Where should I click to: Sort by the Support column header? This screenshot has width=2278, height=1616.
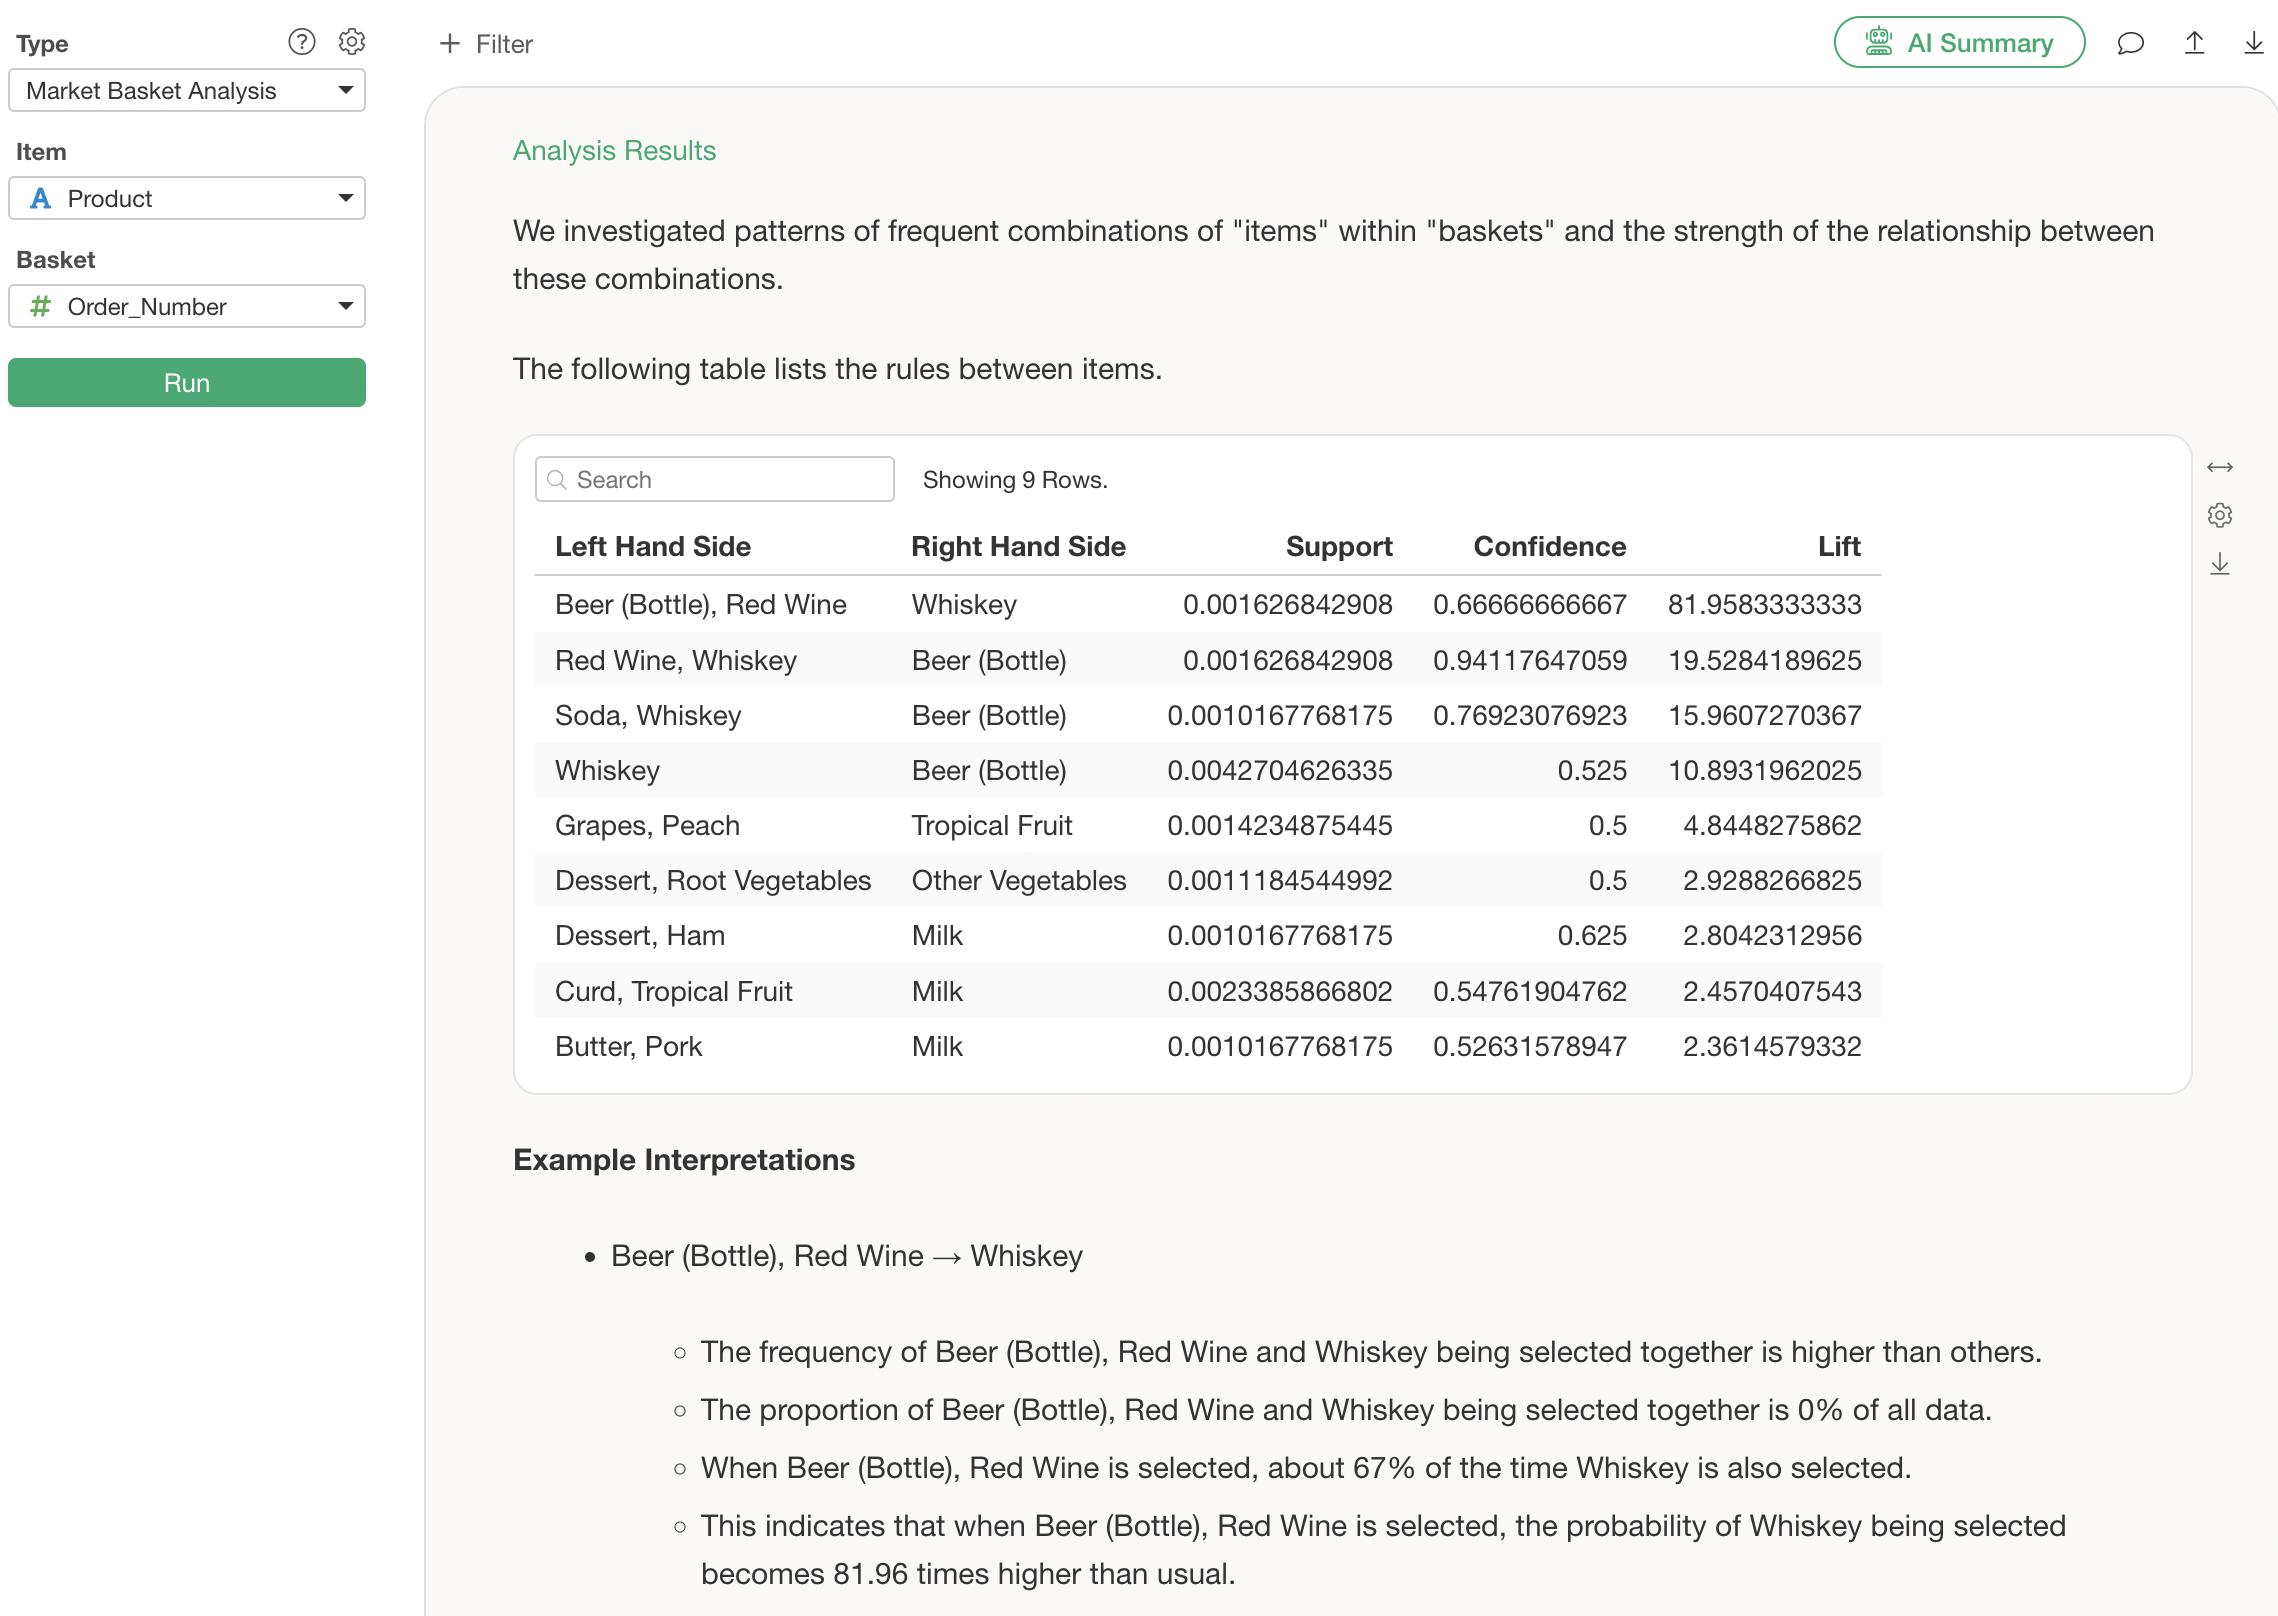[x=1338, y=546]
